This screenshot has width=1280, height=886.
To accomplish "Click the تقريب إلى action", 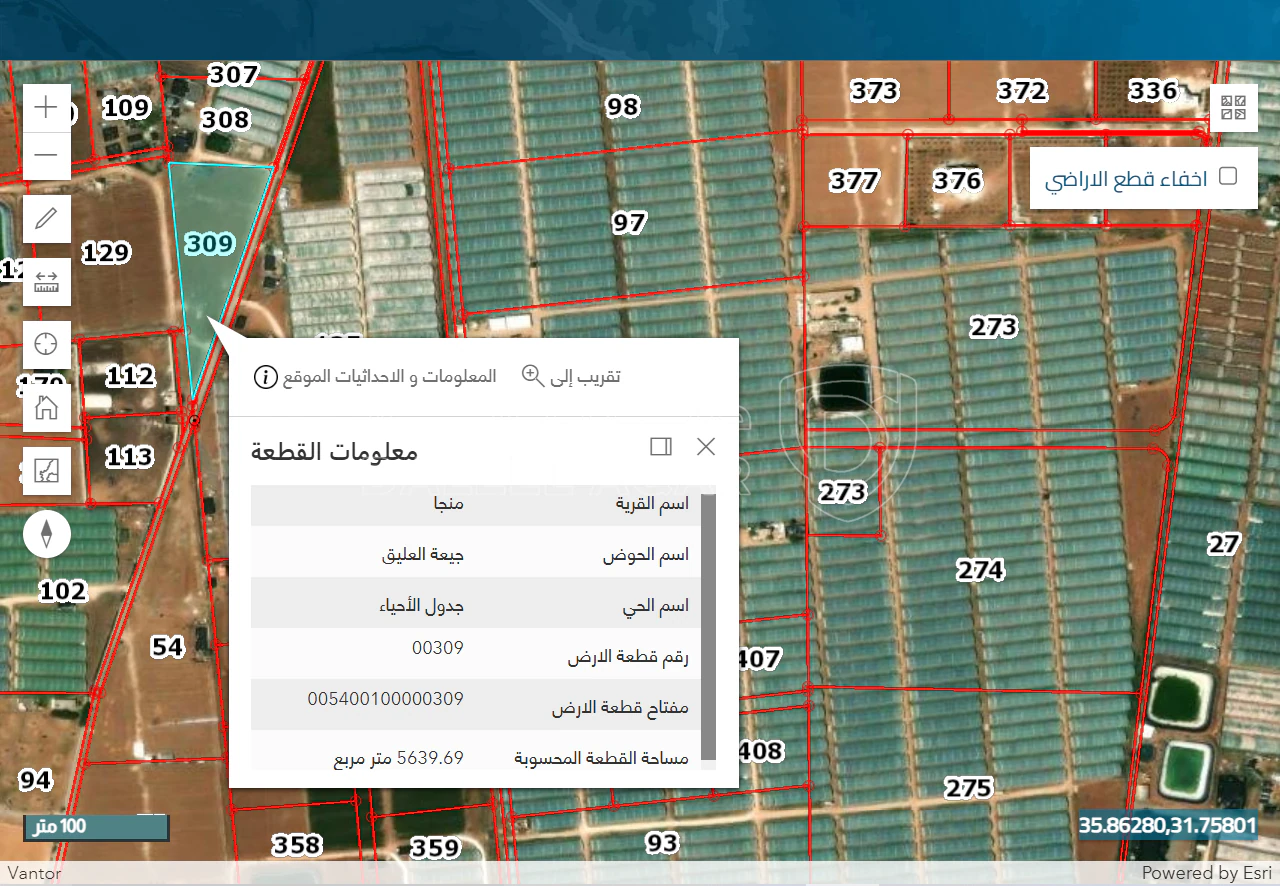I will pyautogui.click(x=586, y=376).
